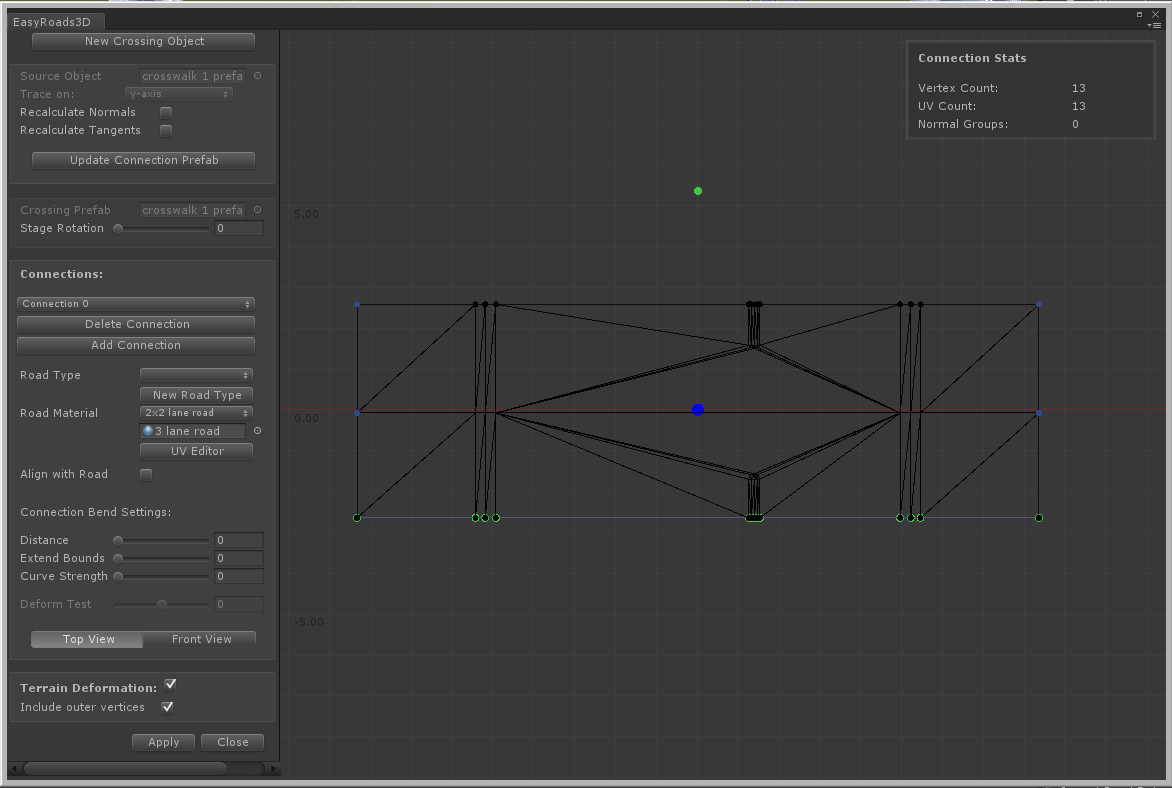This screenshot has width=1172, height=788.
Task: Open the UV Editor
Action: click(x=197, y=451)
